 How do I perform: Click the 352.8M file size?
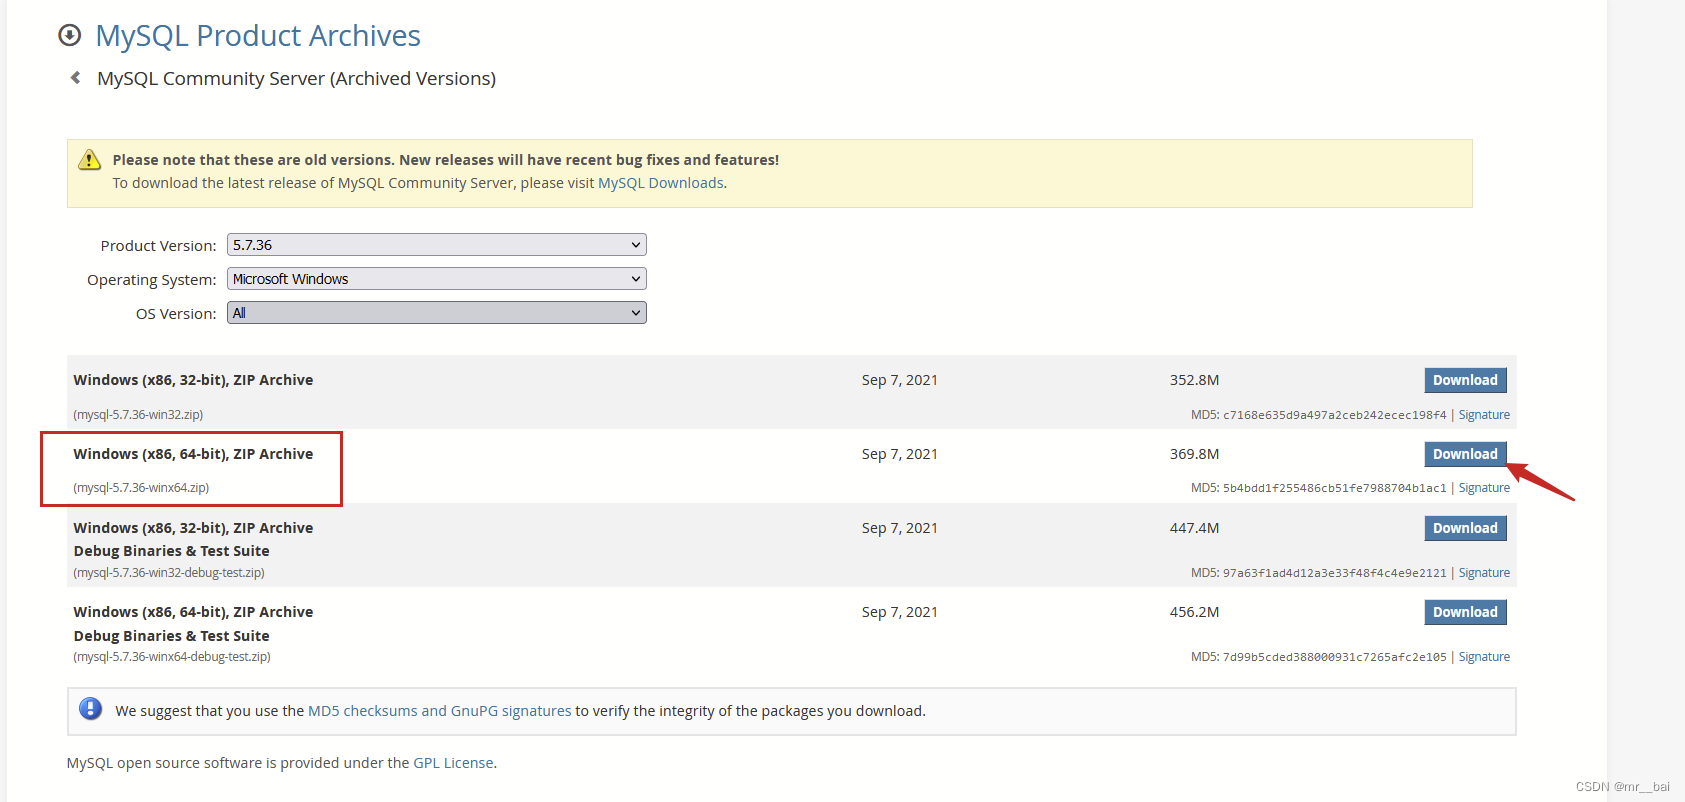(1194, 380)
